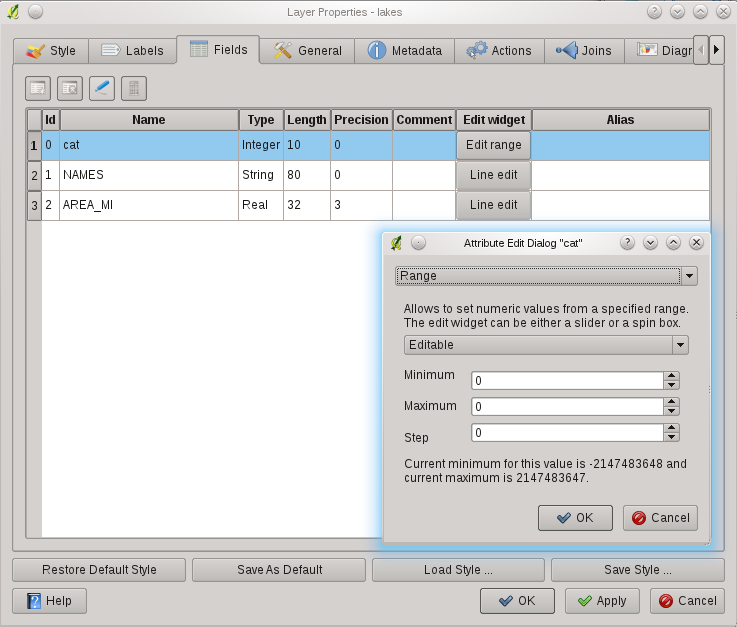
Task: Click Cancel in the Attribute Edit Dialog
Action: pos(660,518)
